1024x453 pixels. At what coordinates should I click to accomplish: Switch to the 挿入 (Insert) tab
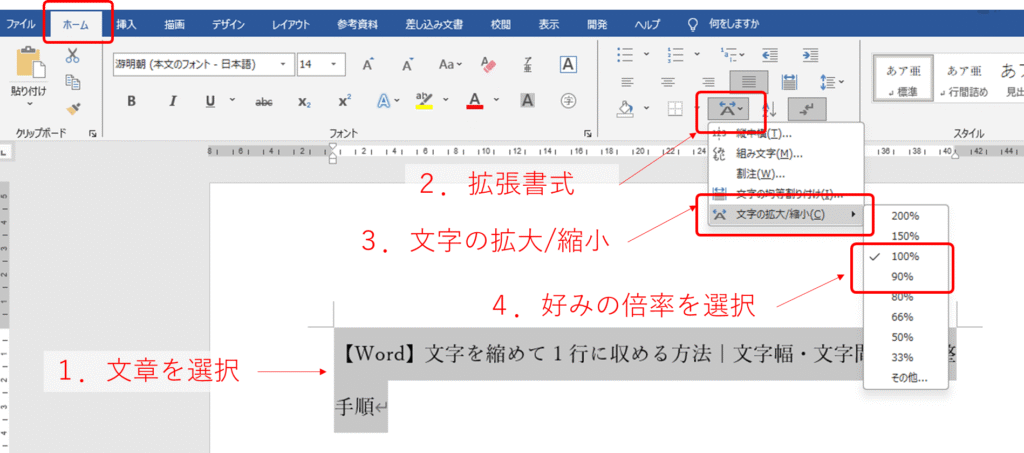(x=127, y=22)
